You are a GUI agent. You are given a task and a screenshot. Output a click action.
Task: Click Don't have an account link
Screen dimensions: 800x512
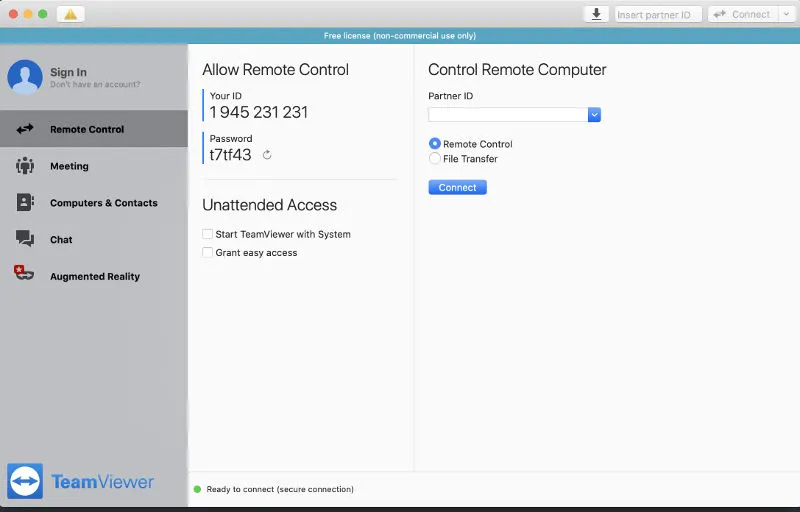[x=95, y=84]
